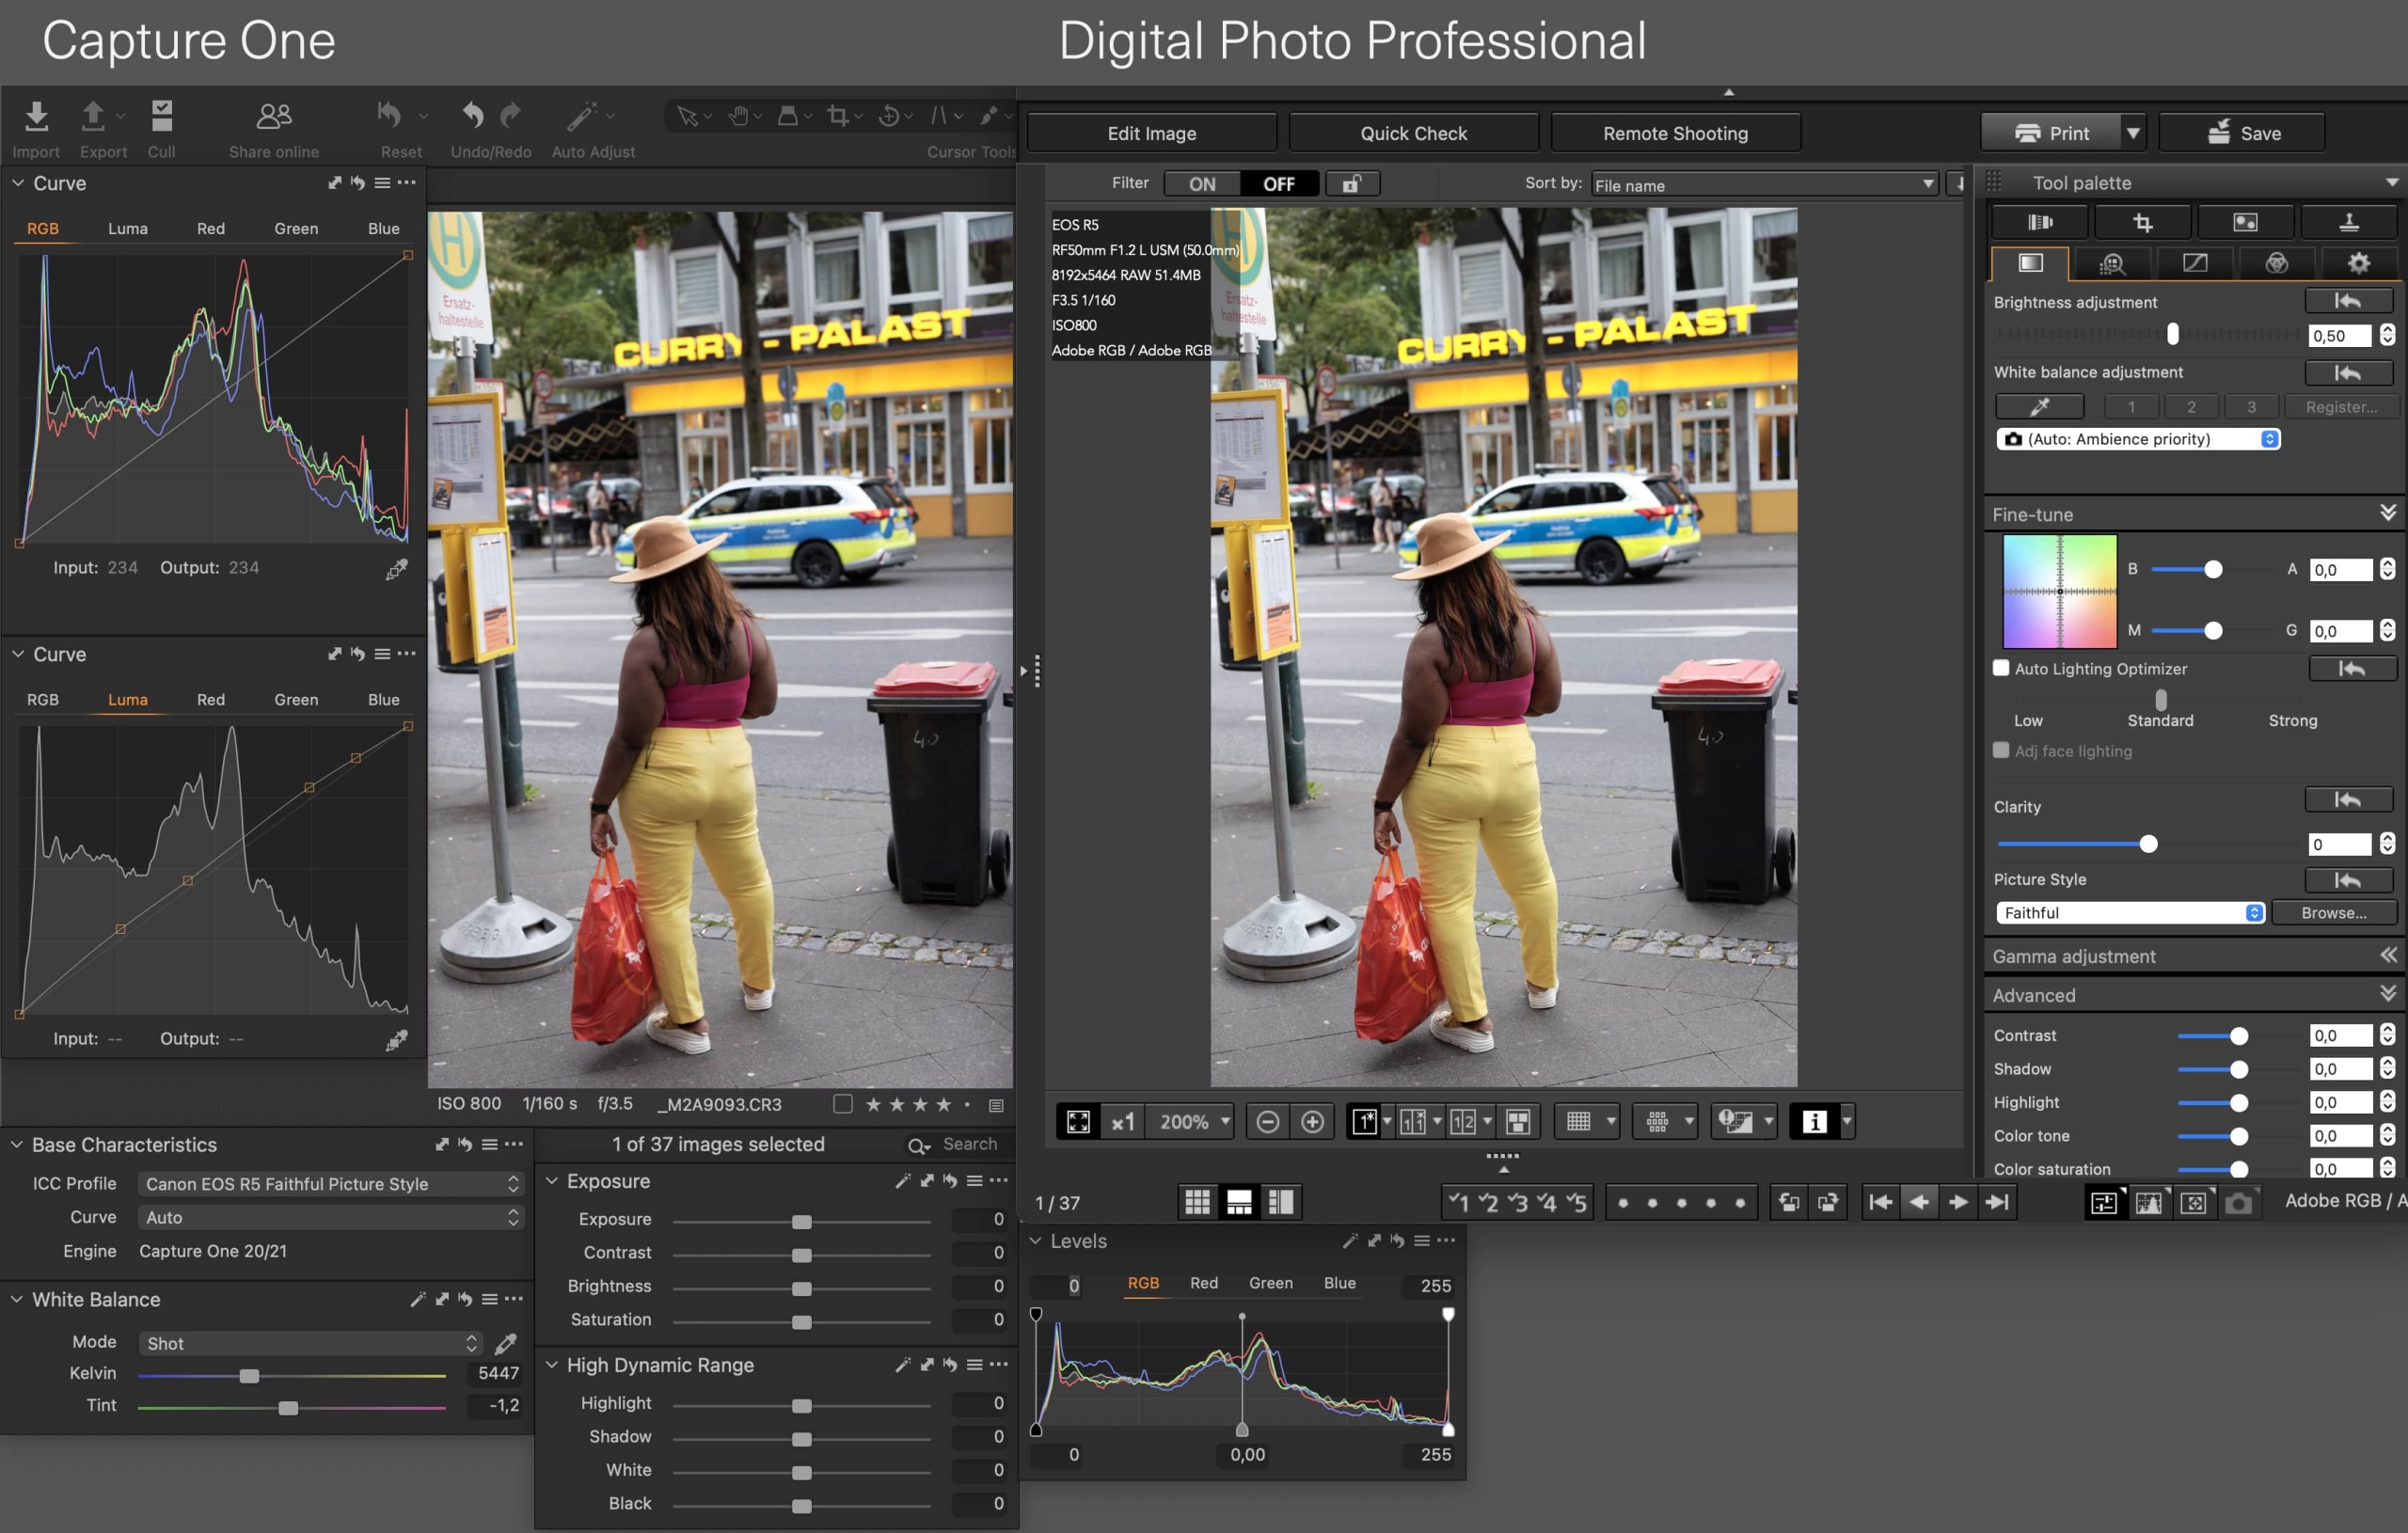Open the ICC Profile dropdown

330,1184
